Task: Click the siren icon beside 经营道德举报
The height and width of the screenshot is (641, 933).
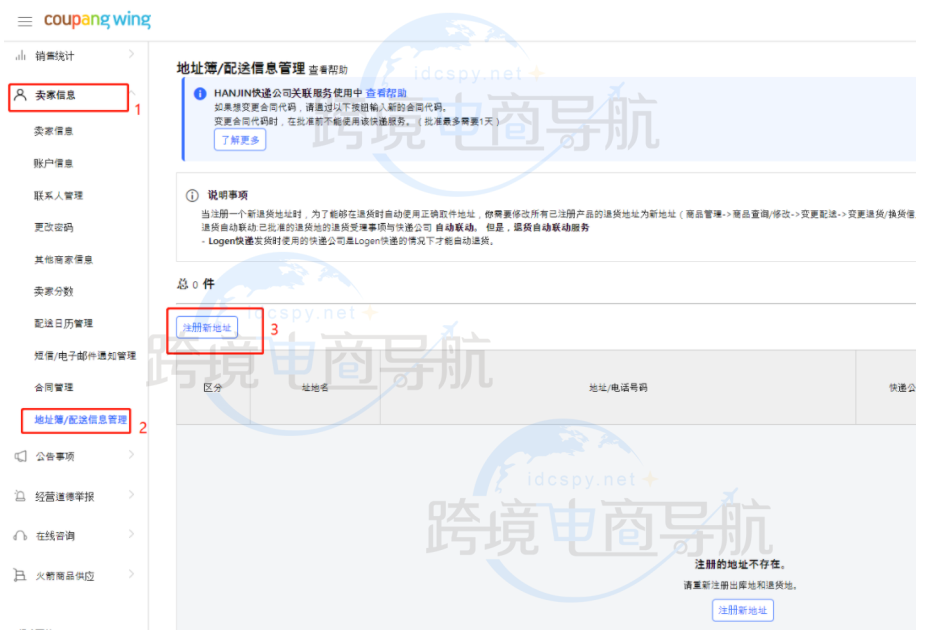Action: [x=20, y=496]
